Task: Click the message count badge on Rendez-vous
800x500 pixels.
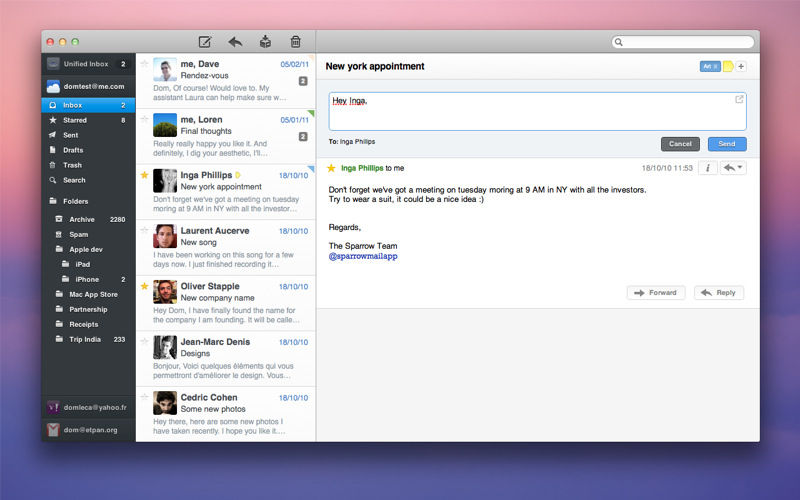Action: (303, 81)
